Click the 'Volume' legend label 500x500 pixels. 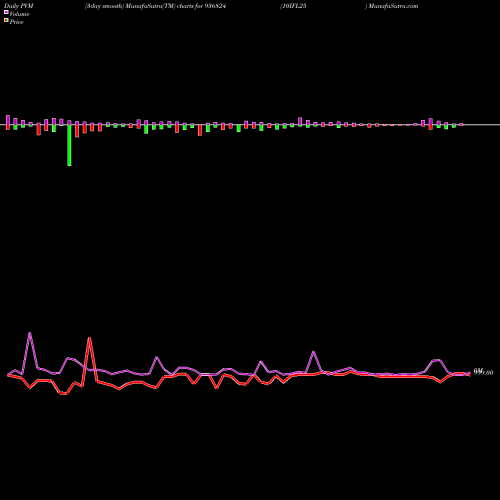(x=19, y=14)
